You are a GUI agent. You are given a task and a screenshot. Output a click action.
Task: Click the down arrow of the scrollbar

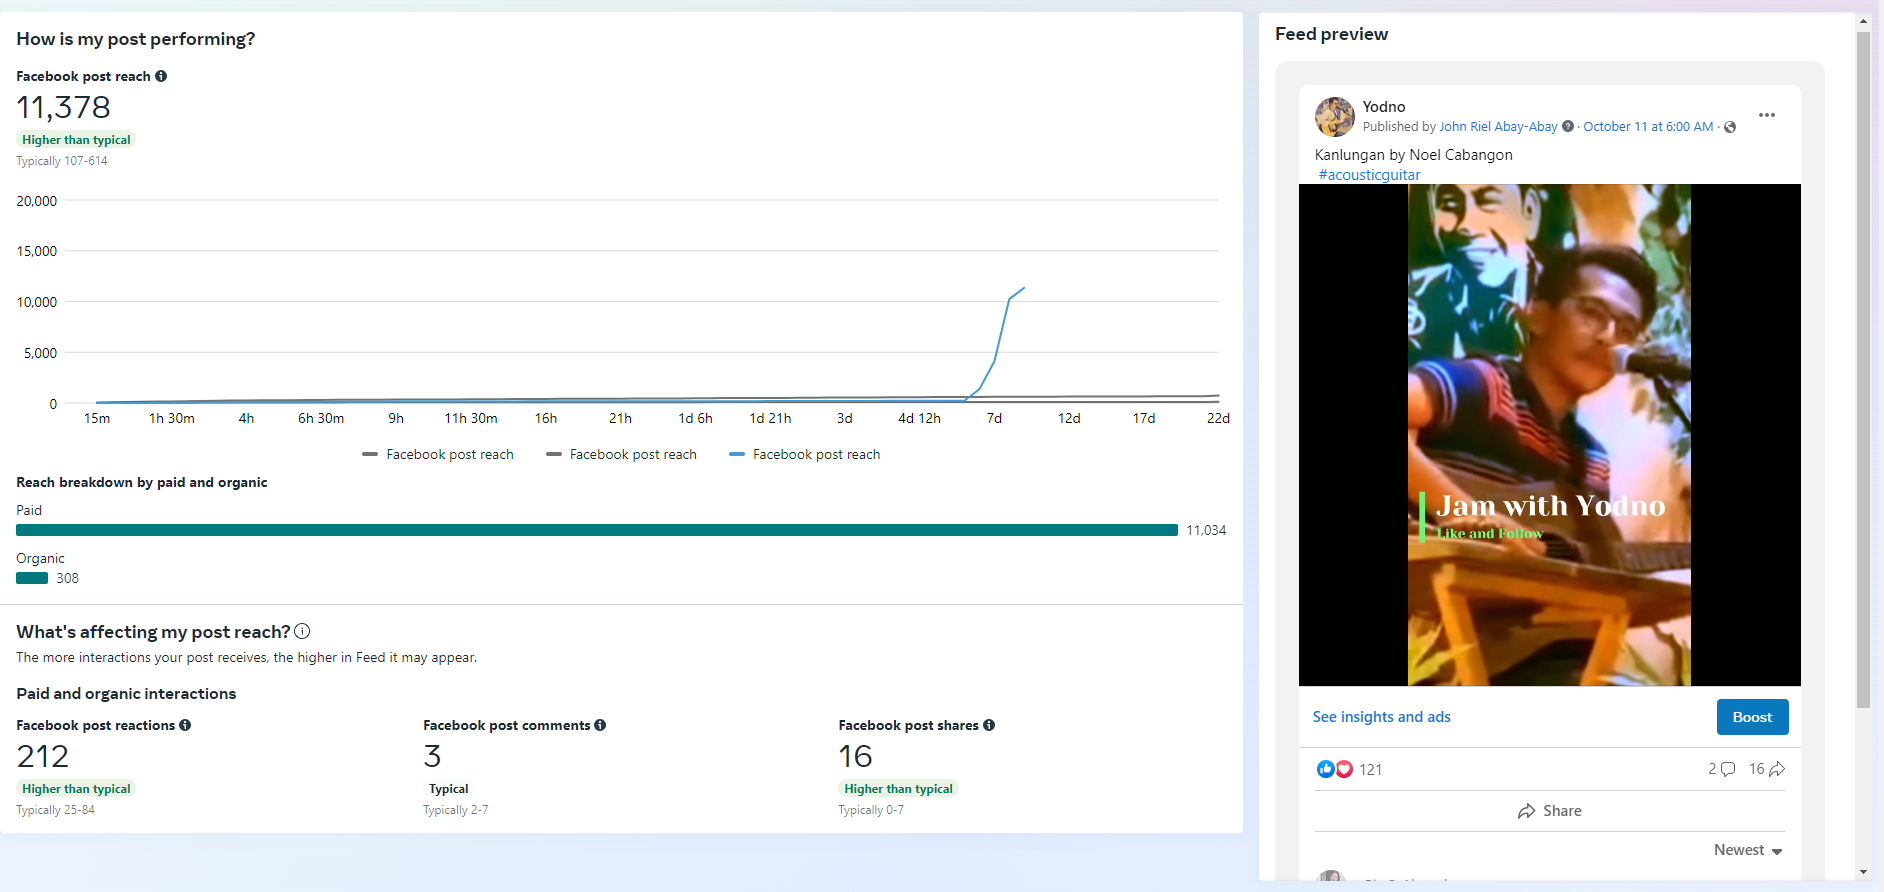[x=1863, y=872]
